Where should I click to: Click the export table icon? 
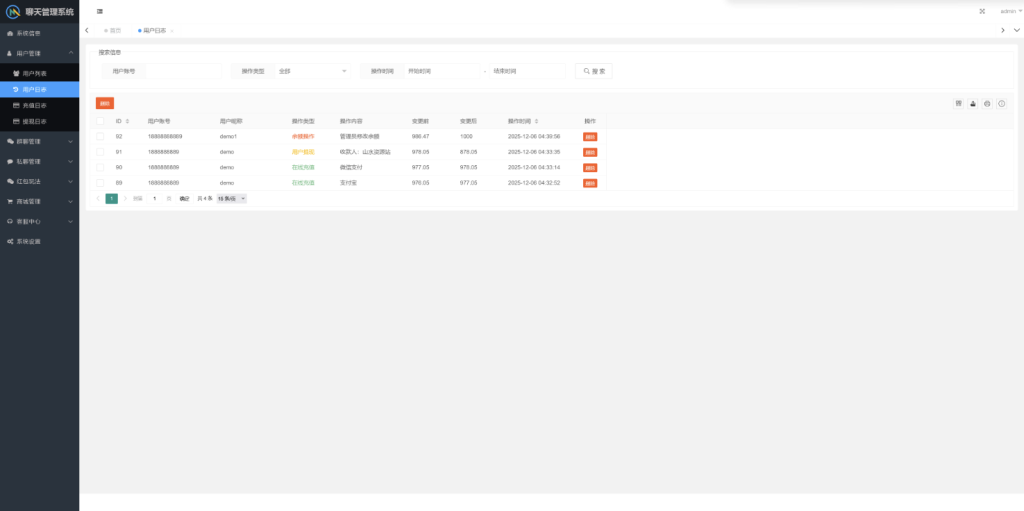point(972,103)
